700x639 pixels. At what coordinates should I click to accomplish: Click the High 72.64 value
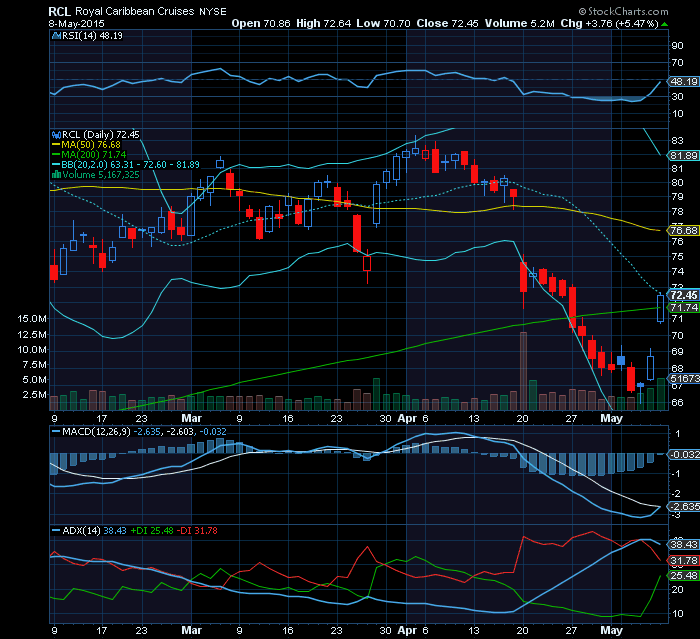324,23
